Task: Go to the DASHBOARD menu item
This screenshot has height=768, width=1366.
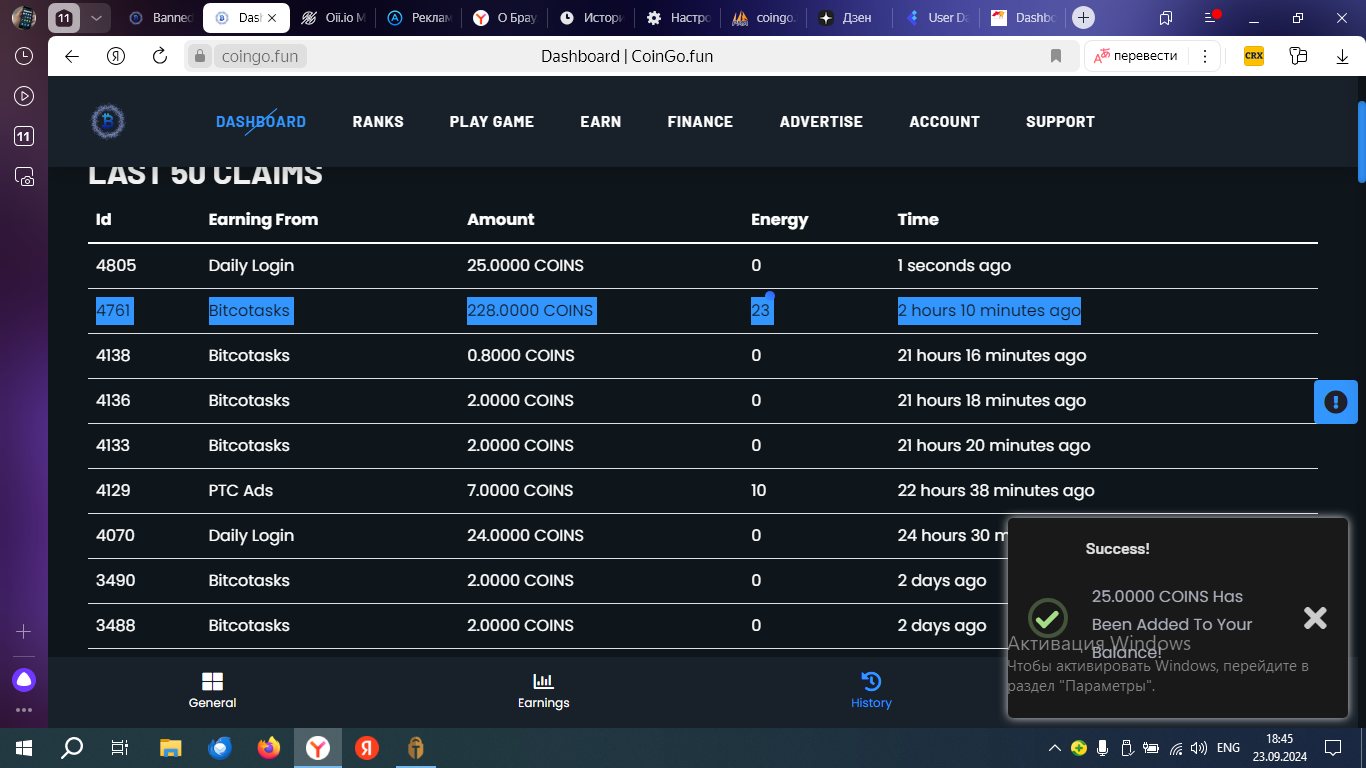Action: point(261,122)
